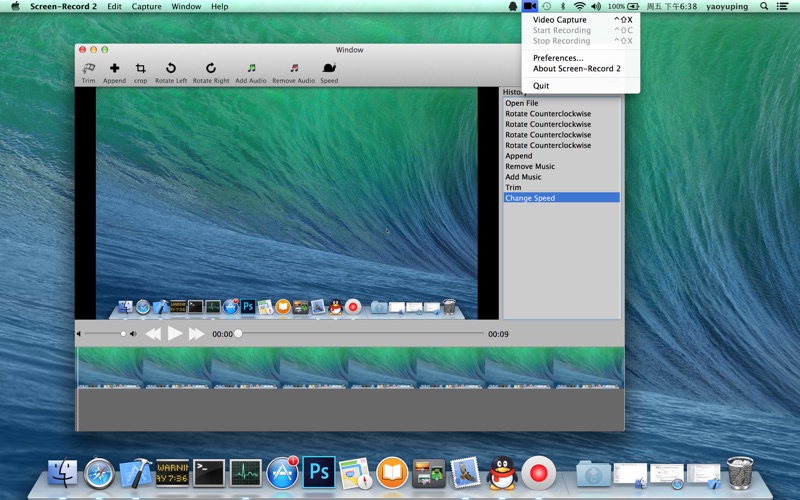Open Preferences from the dropdown
Viewport: 800px width, 500px height.
[x=558, y=58]
